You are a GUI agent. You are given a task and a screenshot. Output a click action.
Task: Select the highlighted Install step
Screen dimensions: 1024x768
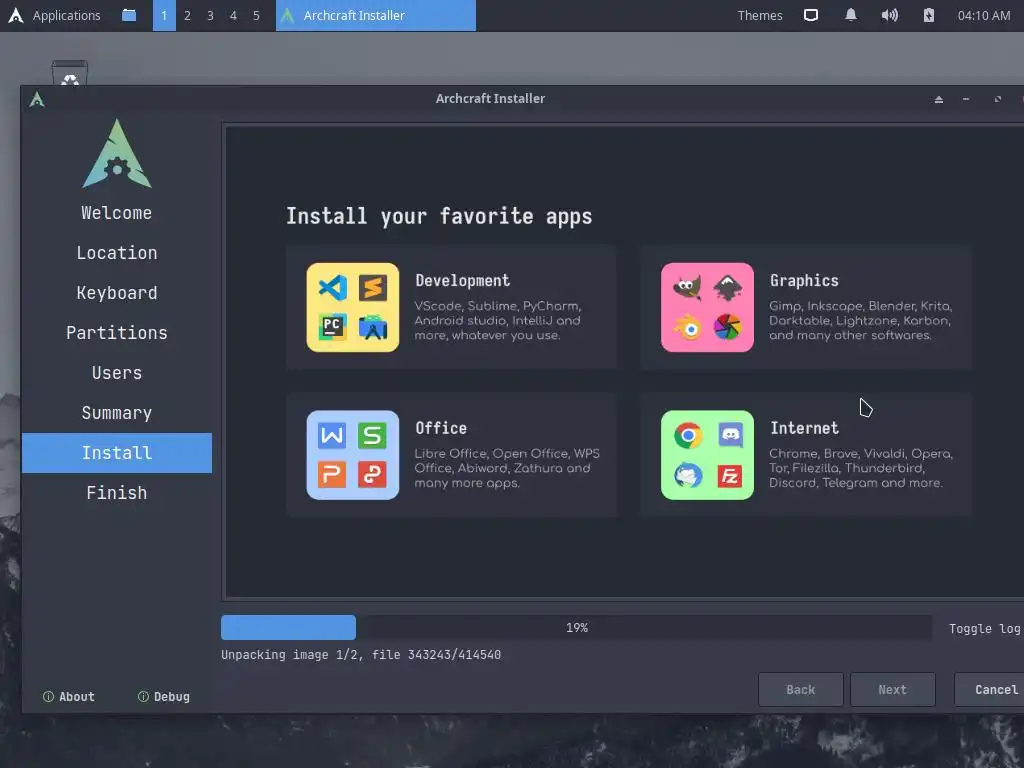(117, 453)
